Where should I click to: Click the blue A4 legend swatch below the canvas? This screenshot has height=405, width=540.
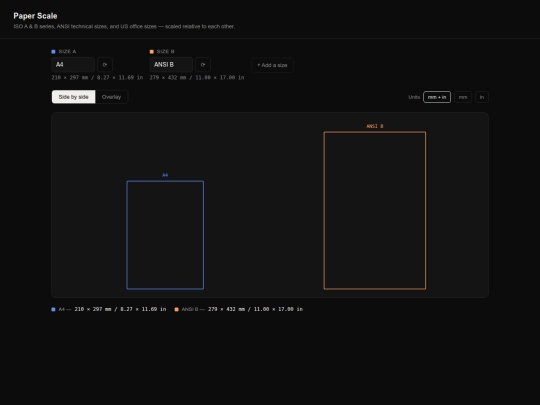[53, 309]
